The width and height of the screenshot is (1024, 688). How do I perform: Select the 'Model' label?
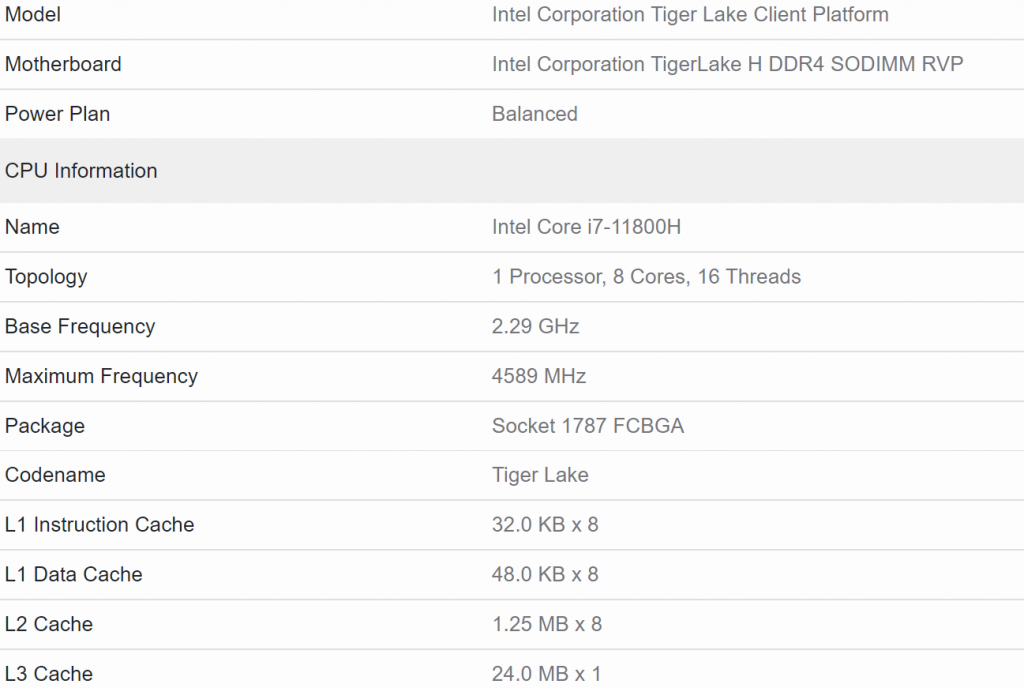(x=33, y=14)
